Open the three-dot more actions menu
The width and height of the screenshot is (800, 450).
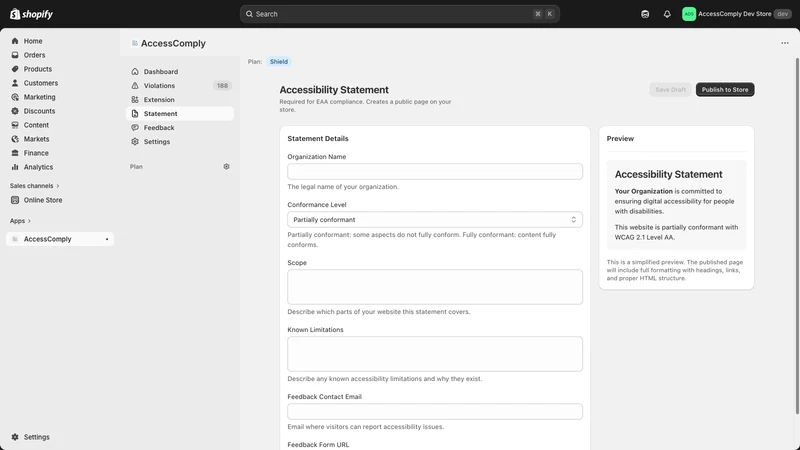pyautogui.click(x=785, y=43)
